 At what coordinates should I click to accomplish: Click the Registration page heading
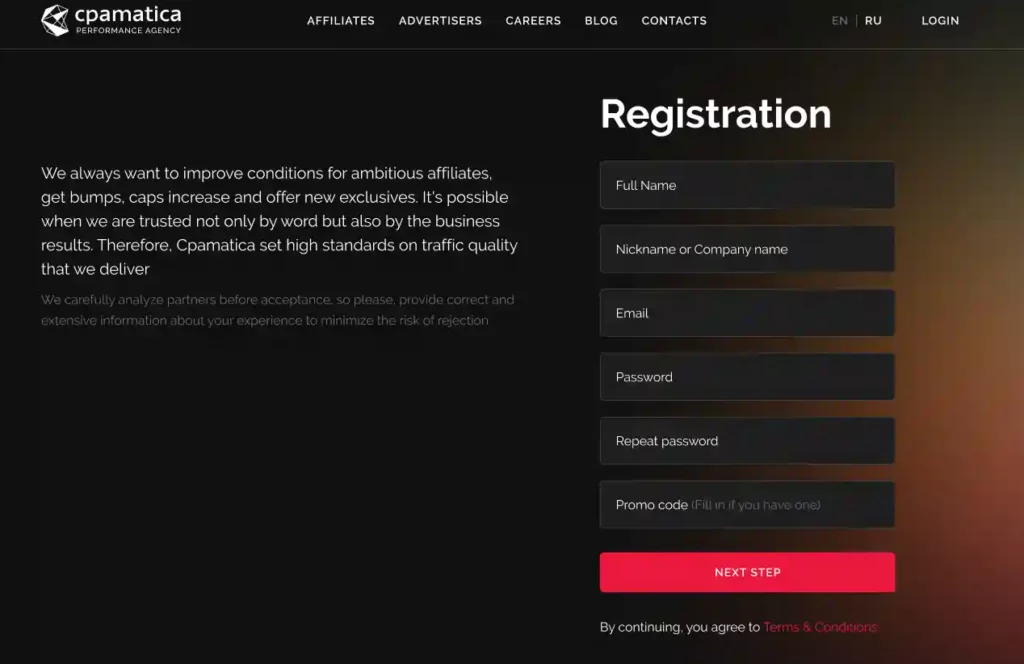coord(715,113)
